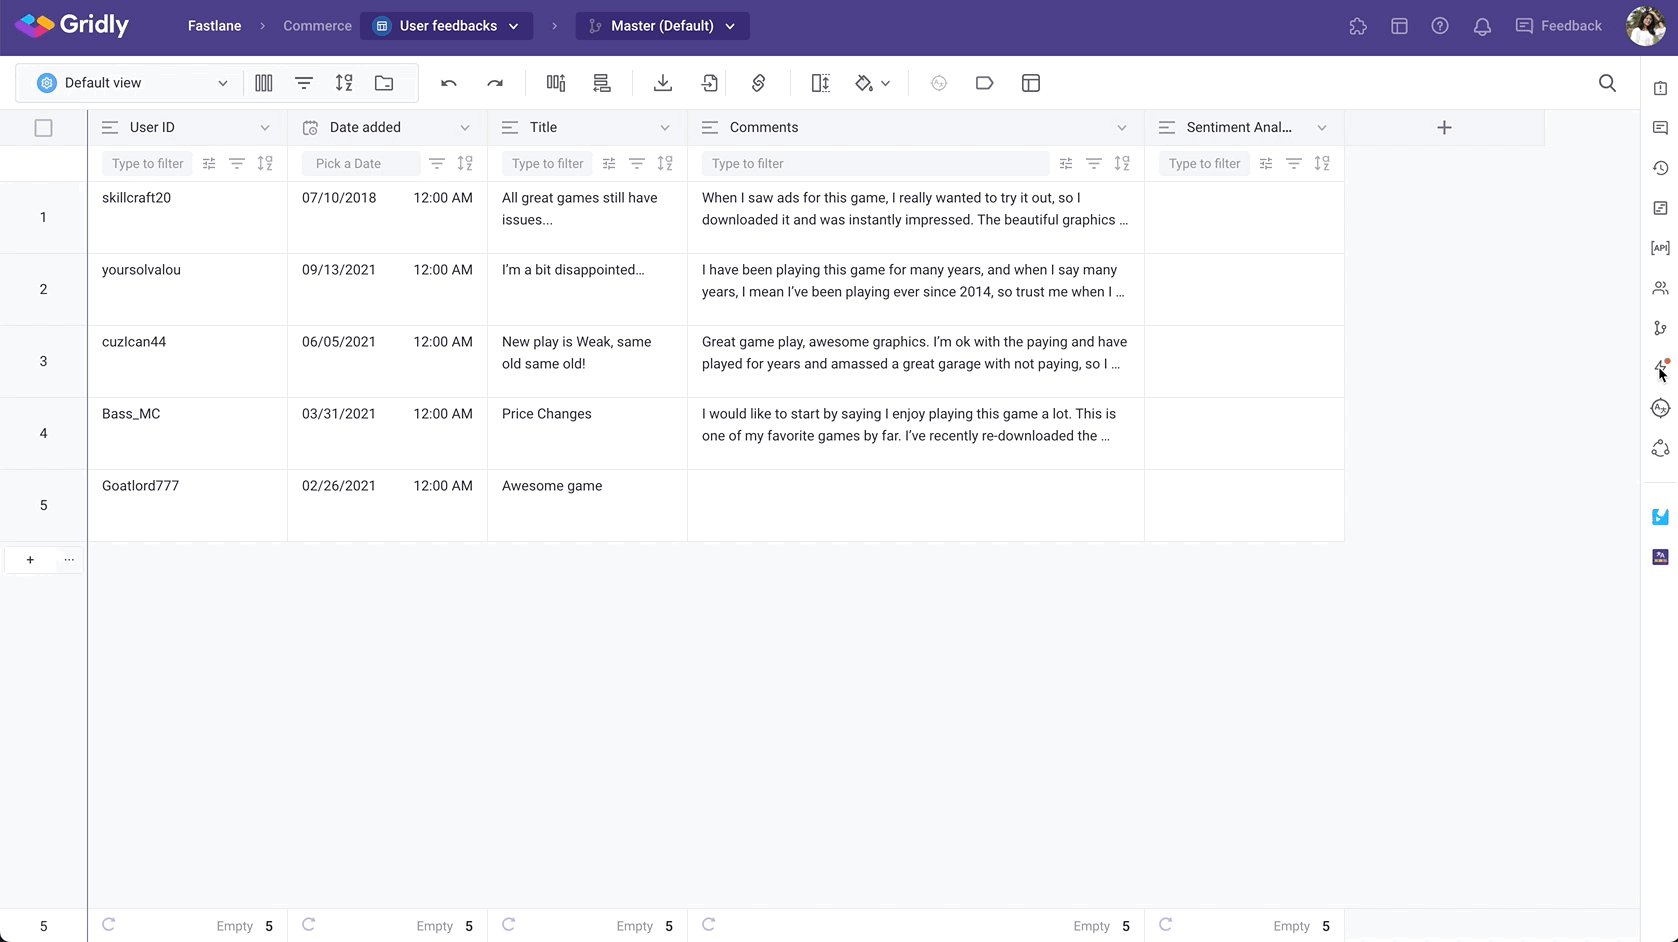The image size is (1678, 942).
Task: Open the download/export icon
Action: (x=662, y=83)
